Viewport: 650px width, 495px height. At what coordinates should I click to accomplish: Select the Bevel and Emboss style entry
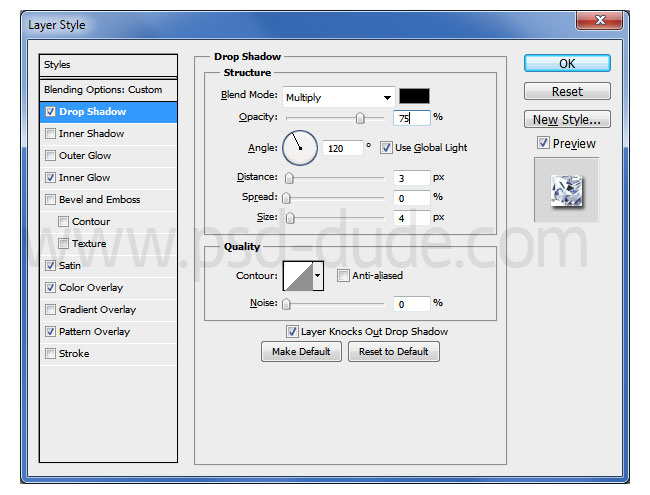[x=108, y=200]
